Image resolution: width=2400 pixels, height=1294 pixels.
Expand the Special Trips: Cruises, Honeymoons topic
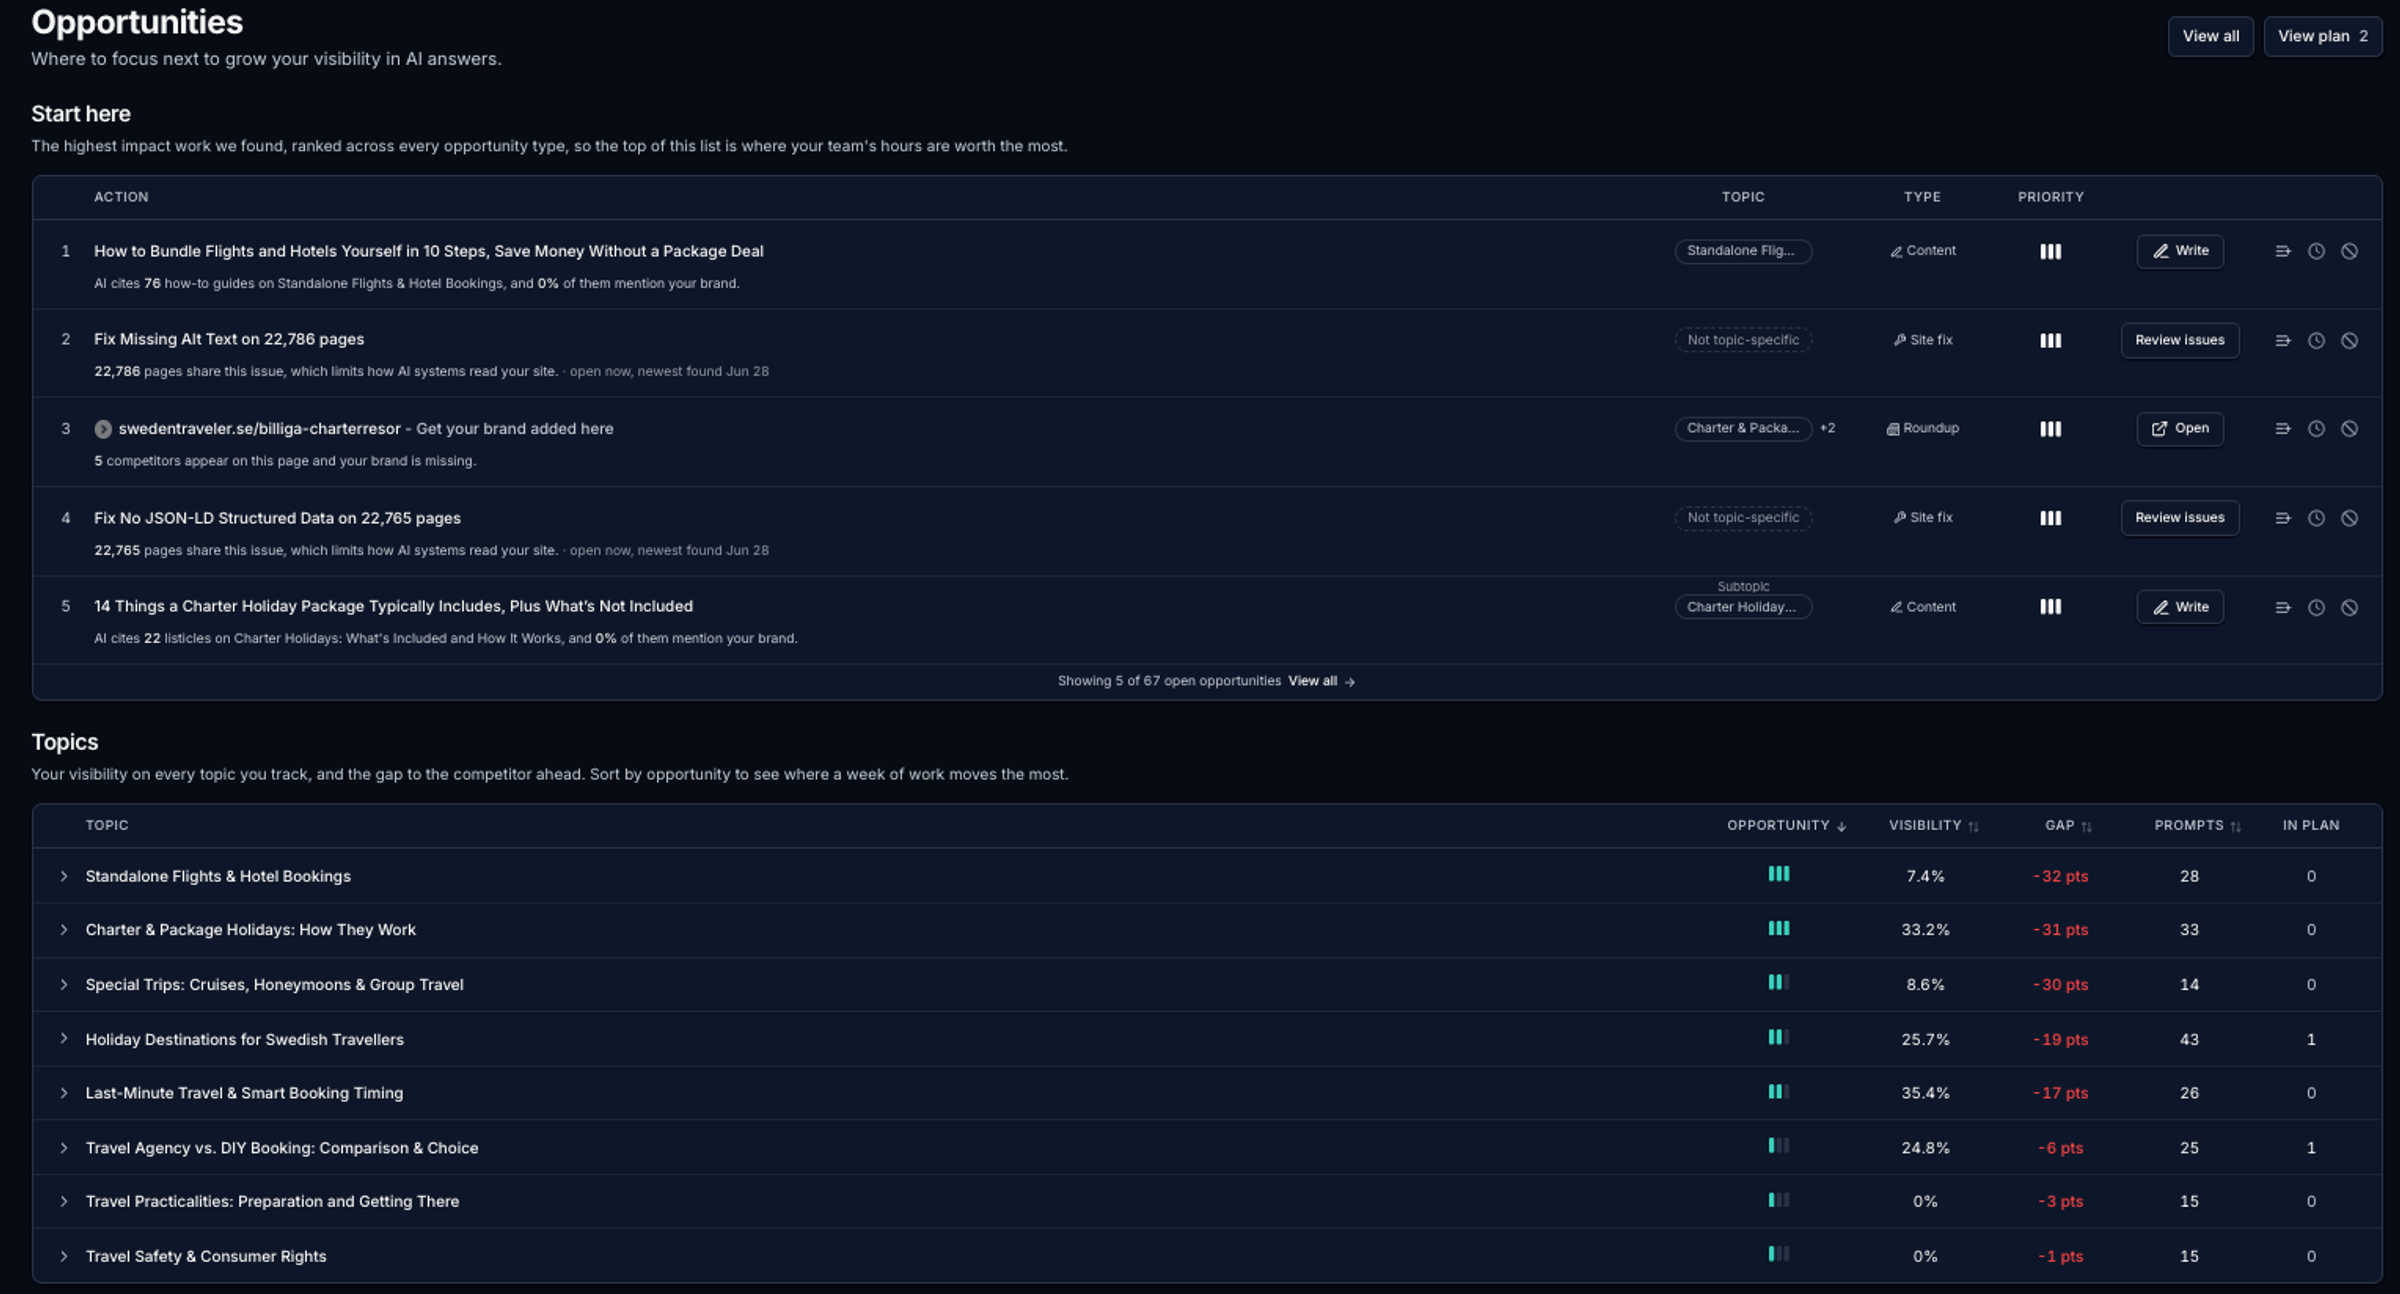(64, 985)
